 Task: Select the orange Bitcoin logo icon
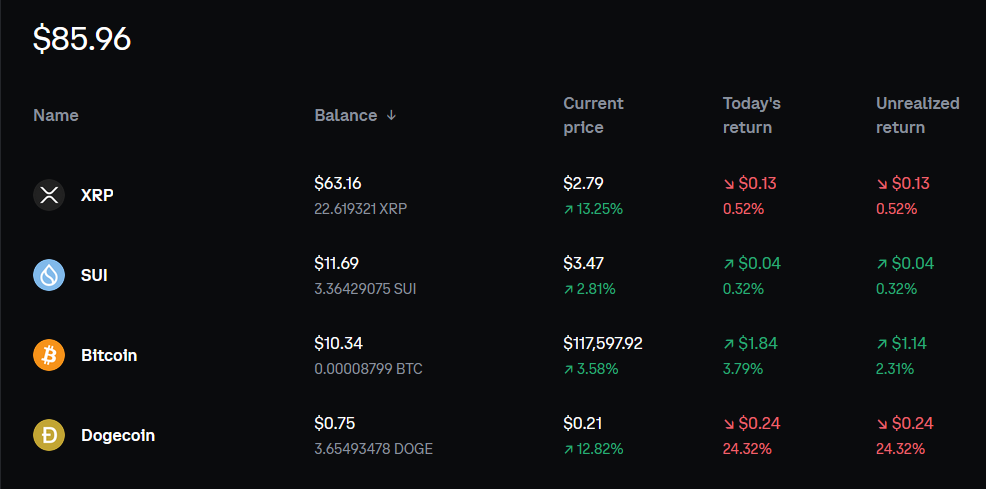[x=49, y=355]
